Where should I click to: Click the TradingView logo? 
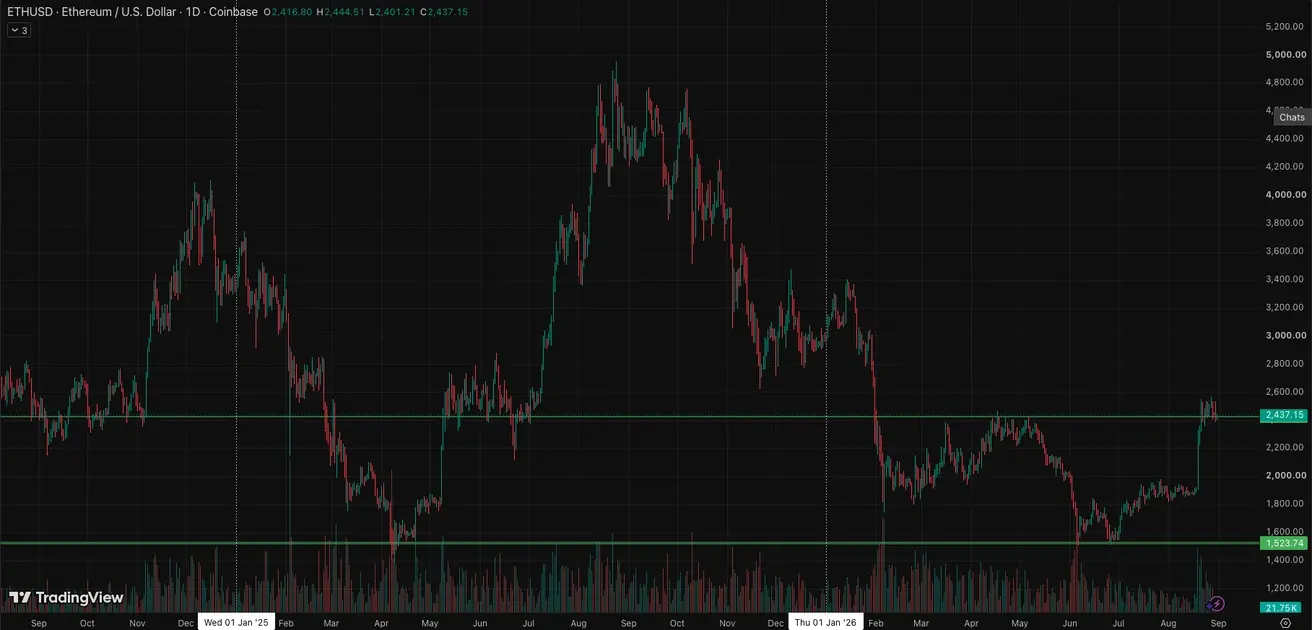point(66,598)
